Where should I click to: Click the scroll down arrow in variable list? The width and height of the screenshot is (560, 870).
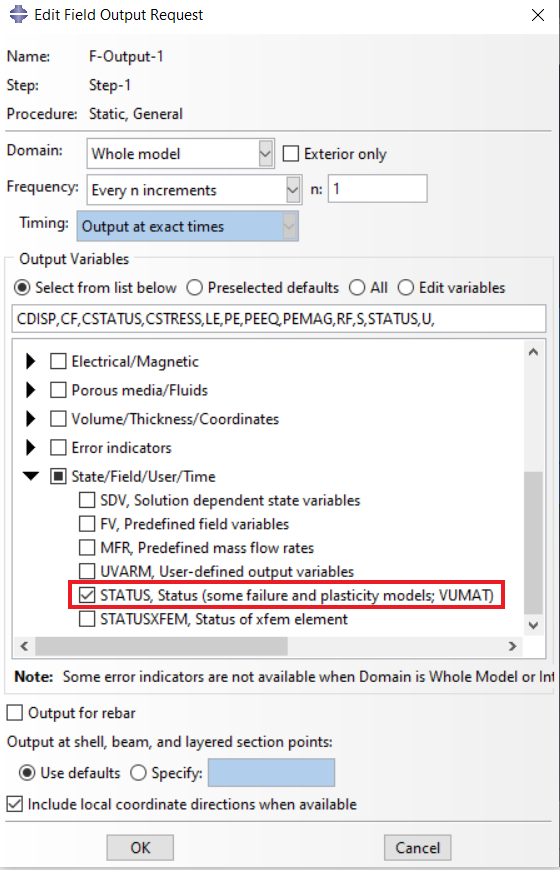point(533,625)
